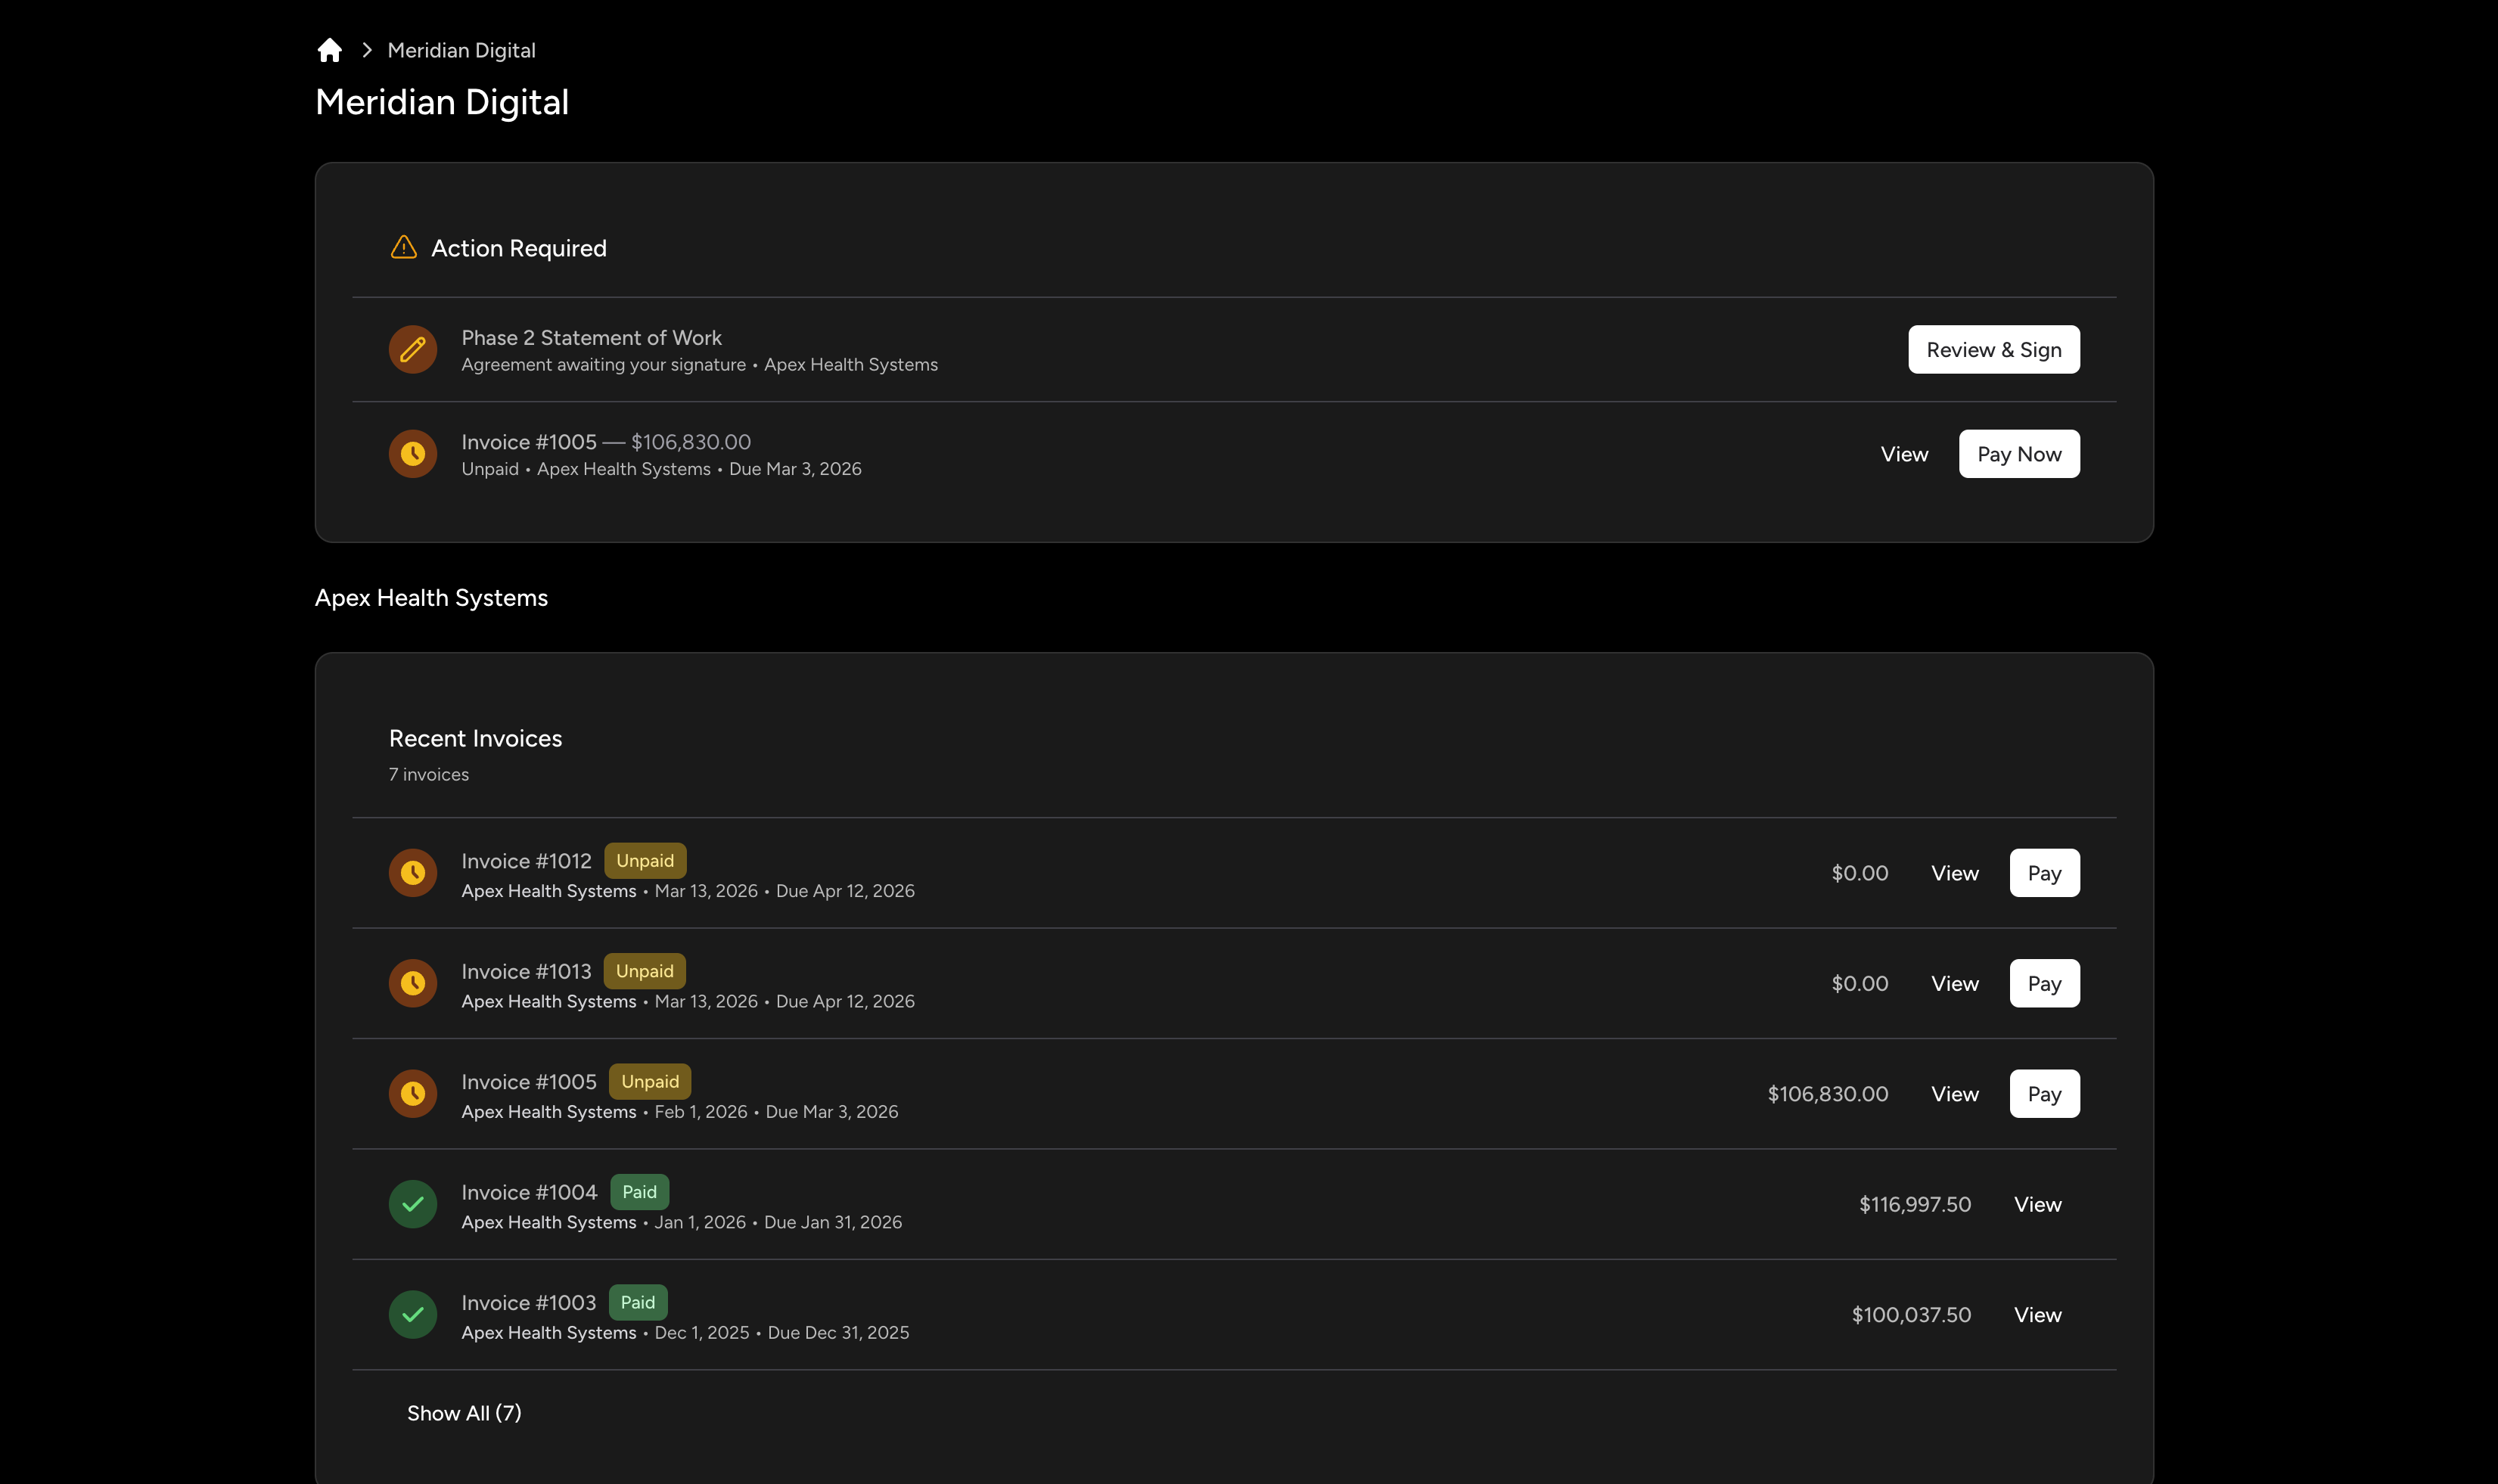This screenshot has height=1484, width=2498.
Task: Open View for Invoice #1004
Action: [2037, 1204]
